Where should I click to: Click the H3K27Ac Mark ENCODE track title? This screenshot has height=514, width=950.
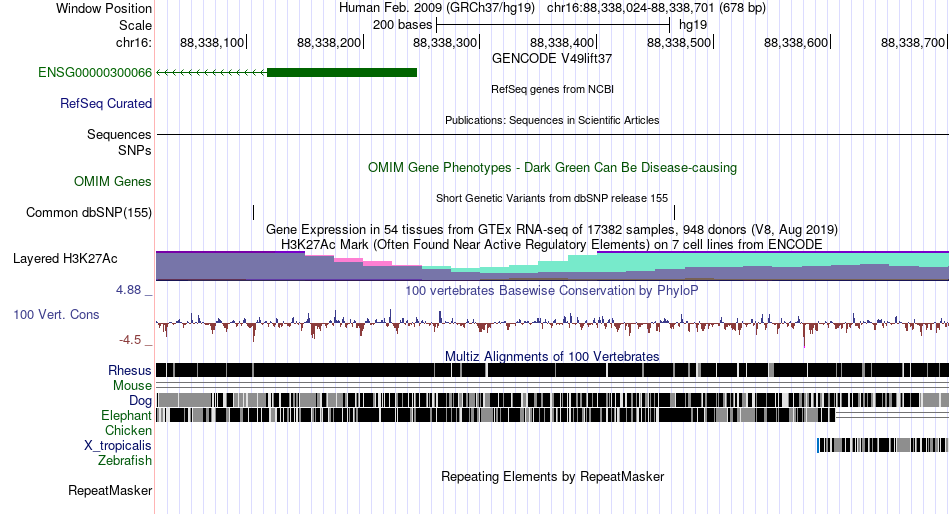click(552, 244)
